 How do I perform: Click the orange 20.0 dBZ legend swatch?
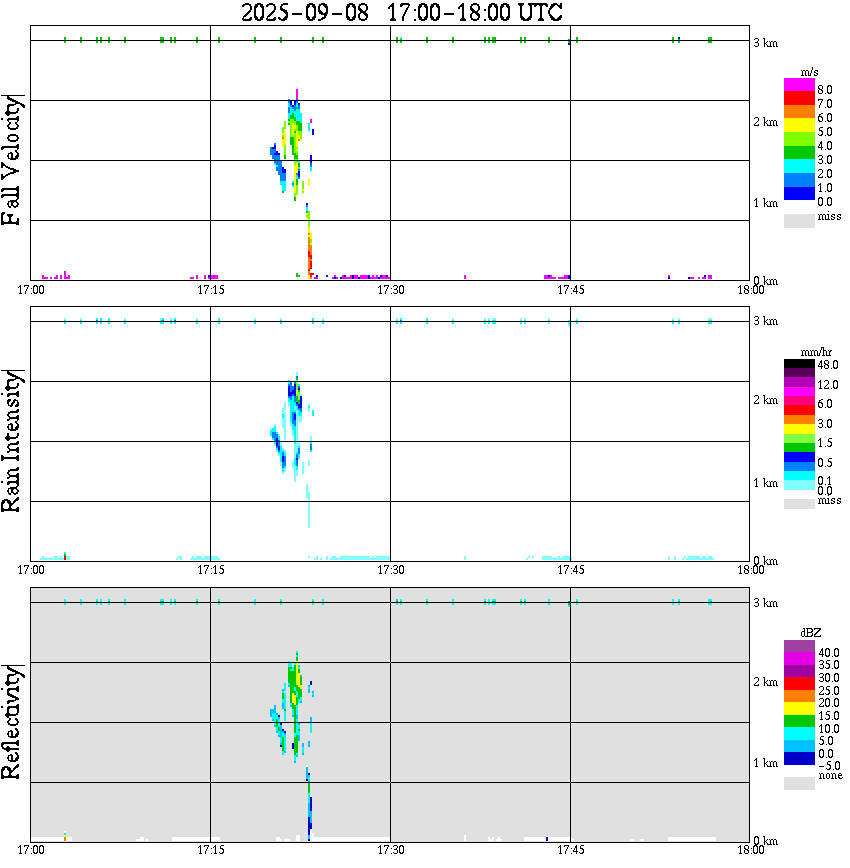(x=799, y=696)
